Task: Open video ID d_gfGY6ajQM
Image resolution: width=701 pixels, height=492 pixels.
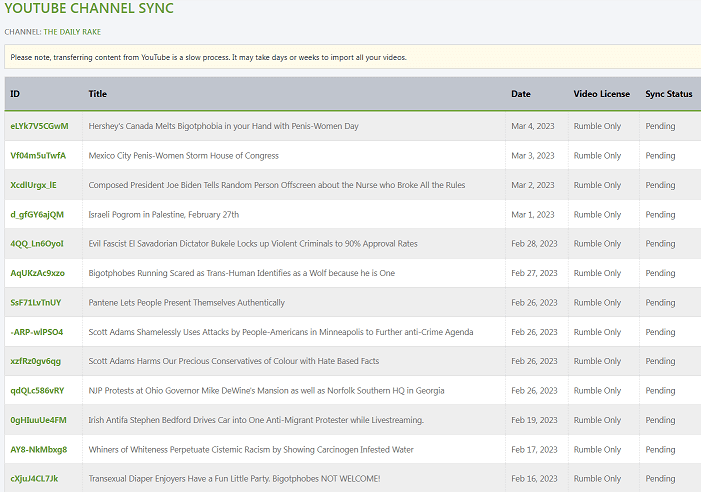Action: pos(37,214)
